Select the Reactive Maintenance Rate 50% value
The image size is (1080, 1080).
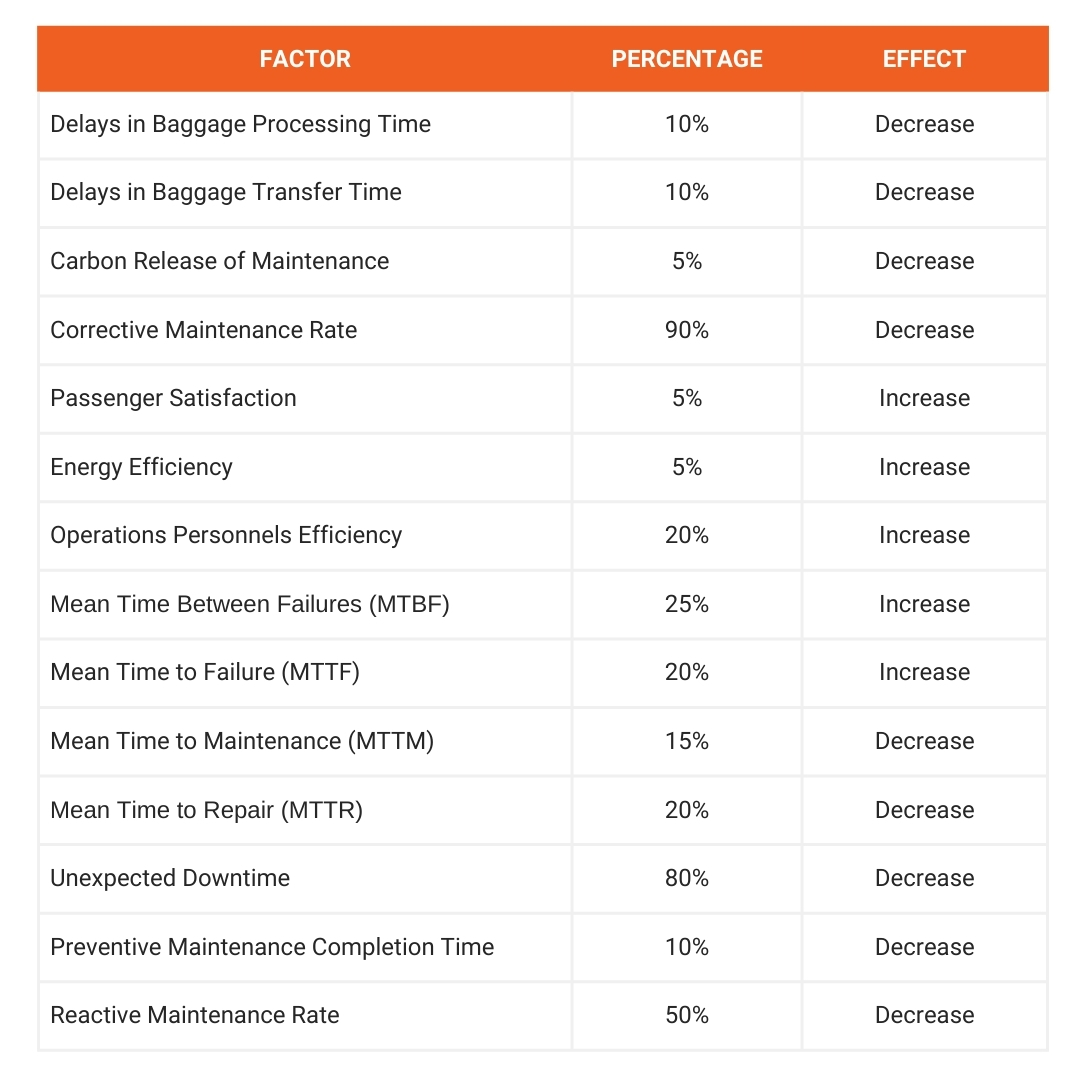click(687, 1015)
